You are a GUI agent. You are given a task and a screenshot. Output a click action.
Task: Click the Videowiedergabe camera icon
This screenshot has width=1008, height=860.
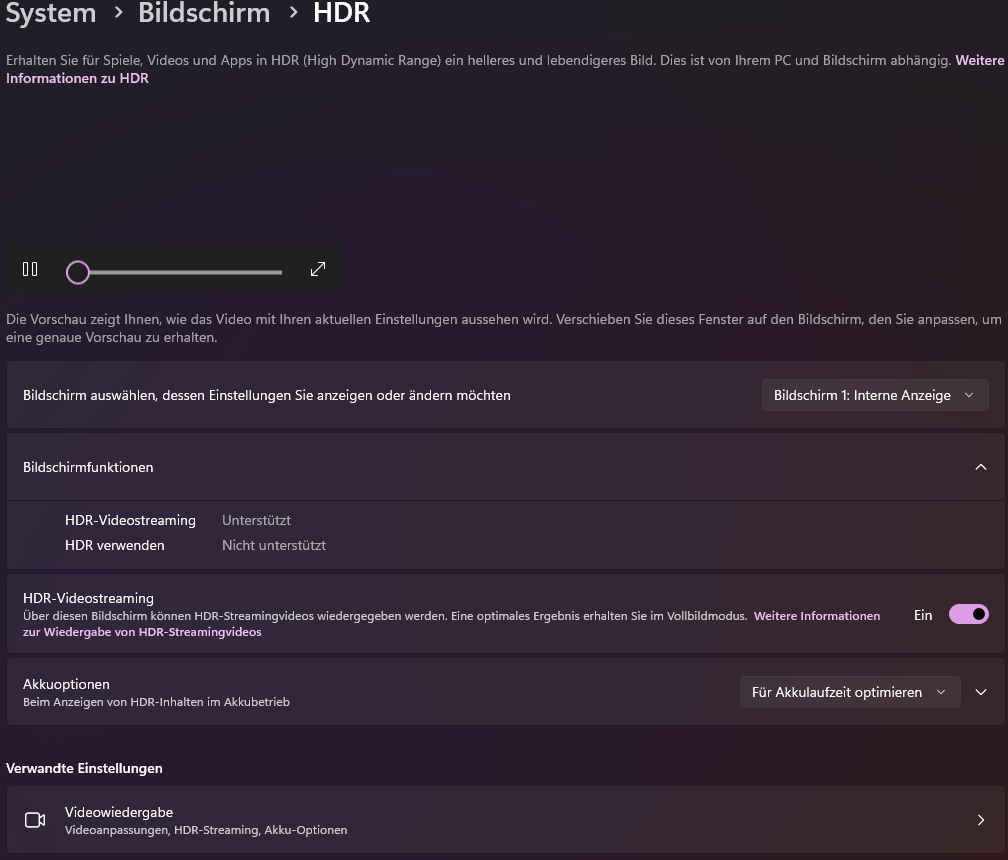[34, 819]
